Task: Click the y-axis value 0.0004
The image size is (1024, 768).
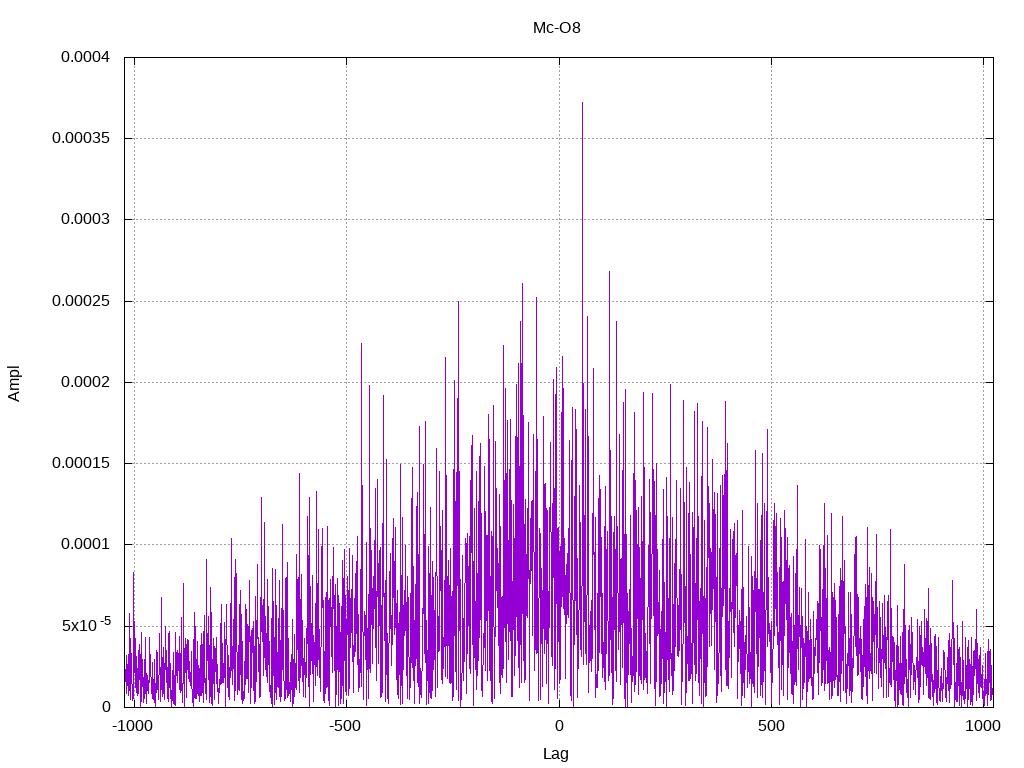Action: [86, 57]
